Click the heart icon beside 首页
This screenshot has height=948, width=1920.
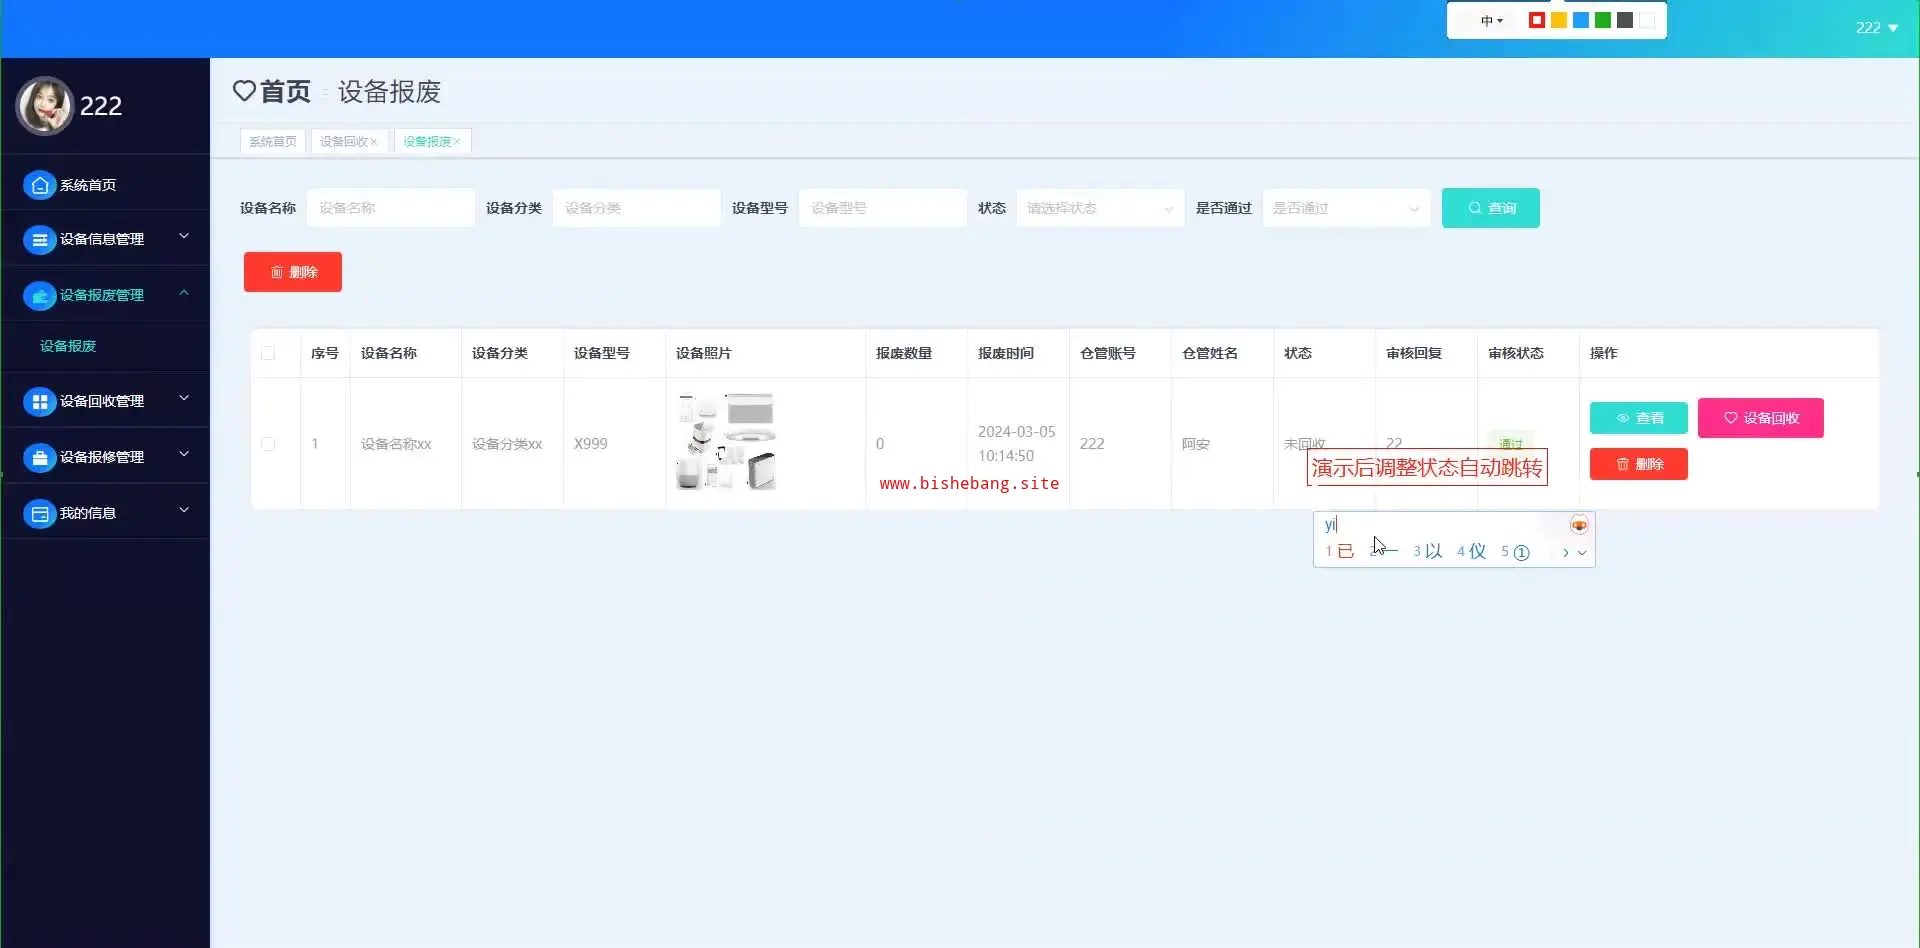pos(244,91)
